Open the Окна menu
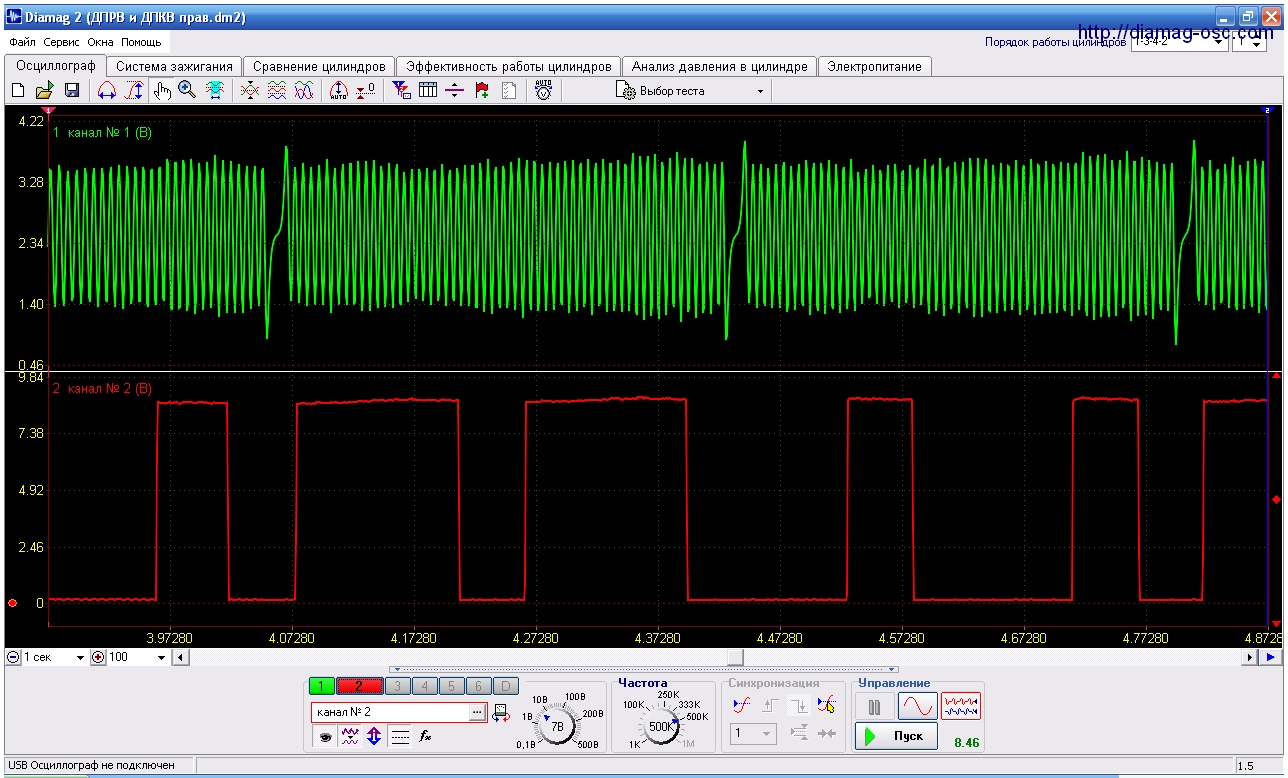The height and width of the screenshot is (778, 1288). (x=100, y=43)
